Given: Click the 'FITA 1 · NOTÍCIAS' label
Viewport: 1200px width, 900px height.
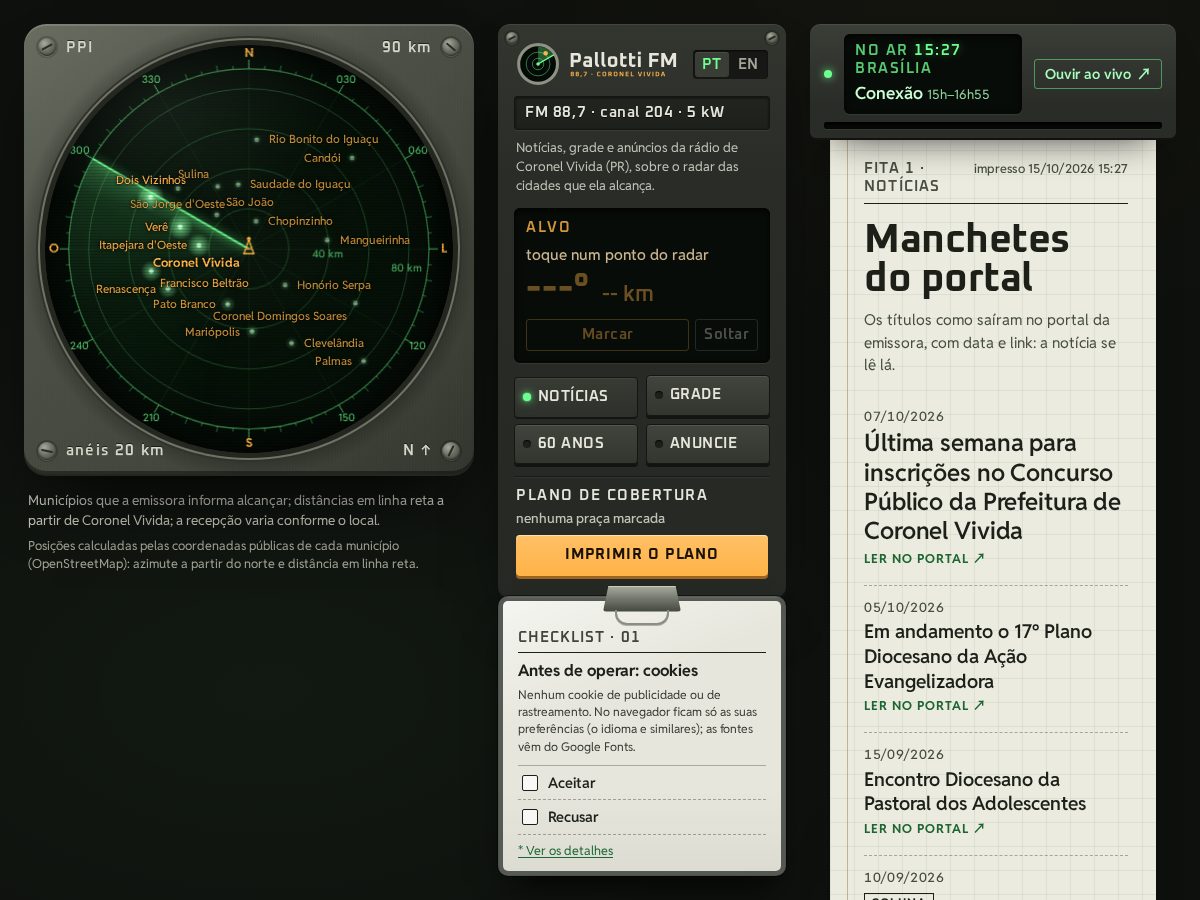Looking at the screenshot, I should [902, 177].
